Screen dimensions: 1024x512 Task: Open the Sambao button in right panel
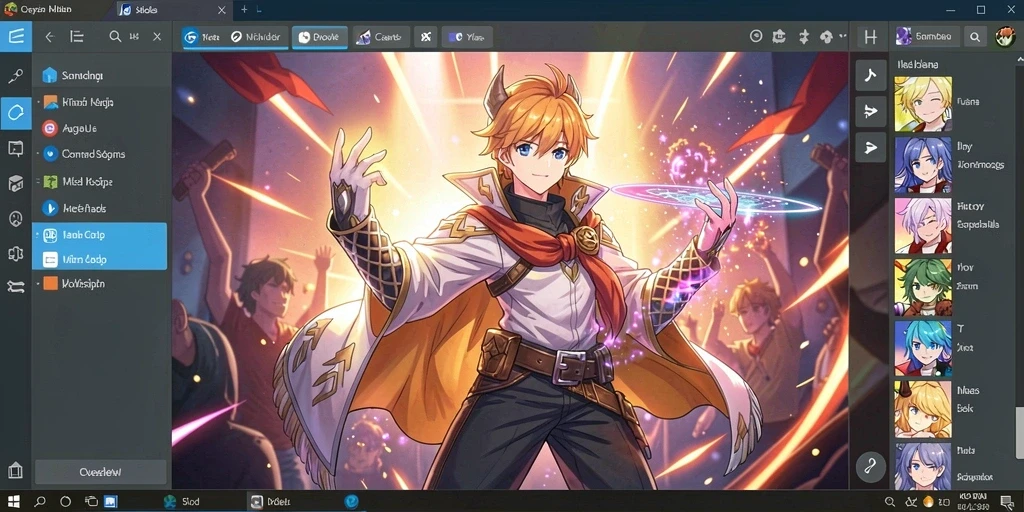click(x=927, y=37)
